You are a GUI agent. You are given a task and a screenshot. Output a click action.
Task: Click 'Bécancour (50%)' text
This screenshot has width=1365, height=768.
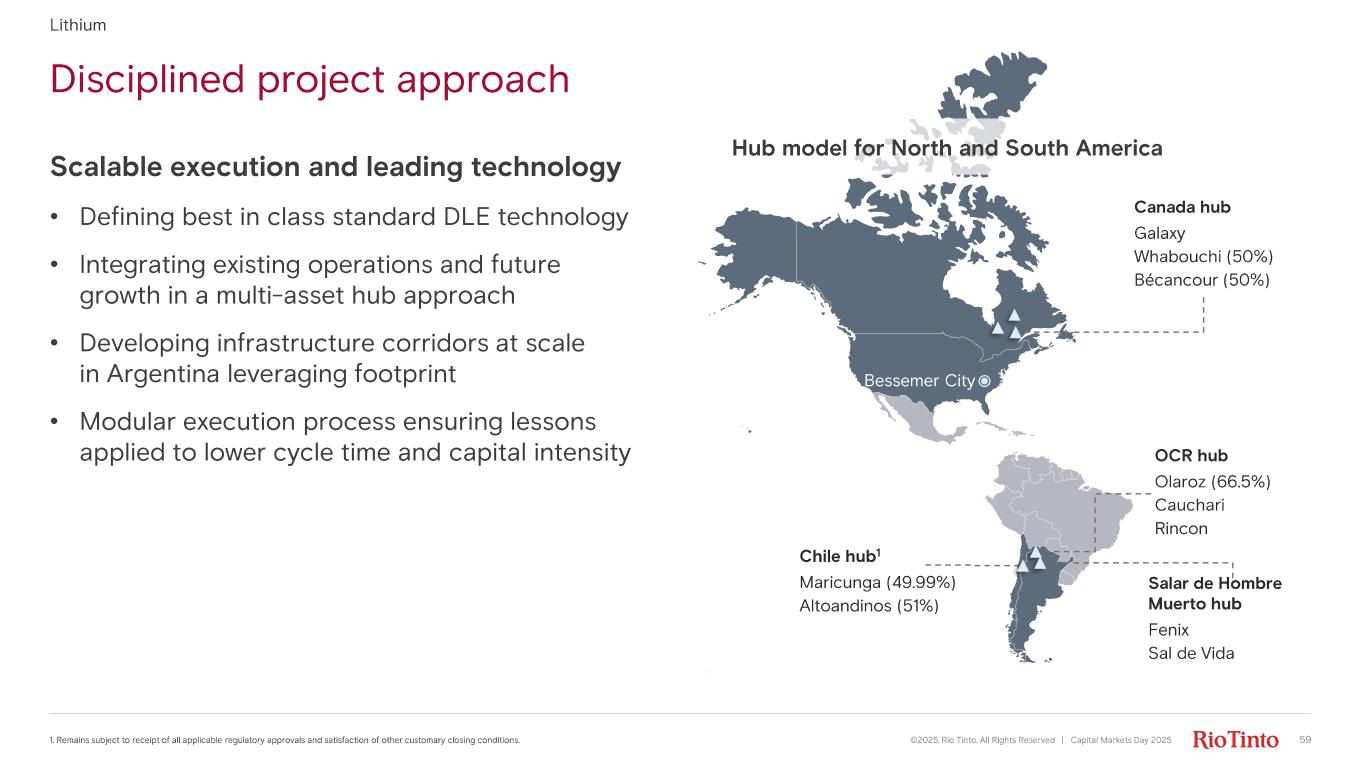[1202, 280]
